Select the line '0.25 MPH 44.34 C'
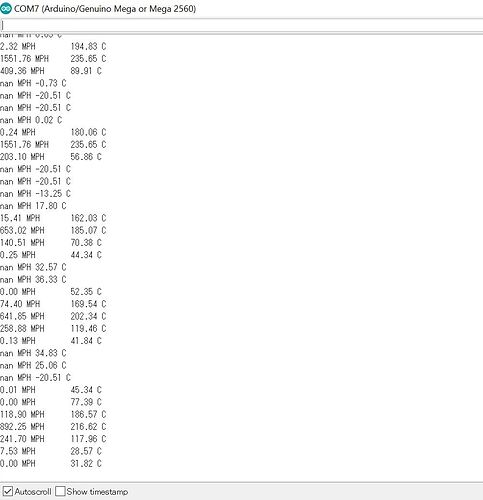This screenshot has height=500, width=483. click(51, 255)
